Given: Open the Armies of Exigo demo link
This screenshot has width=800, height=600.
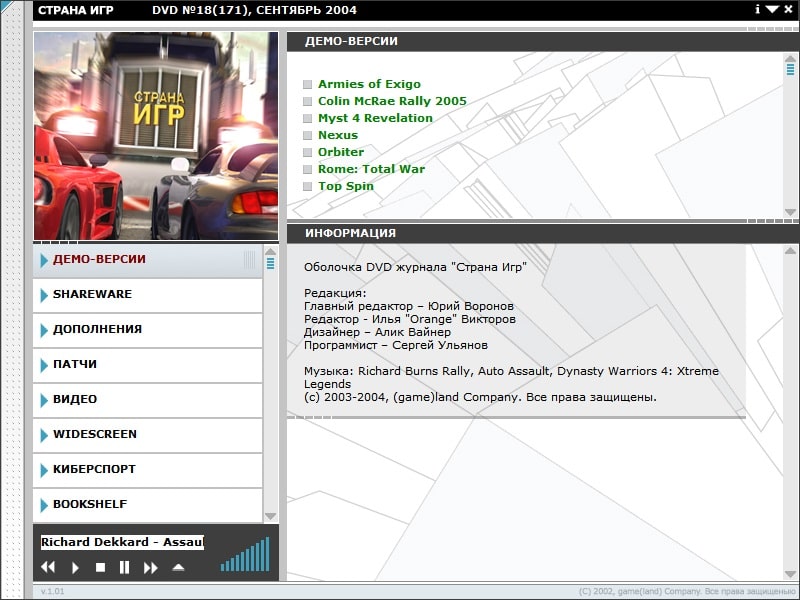Looking at the screenshot, I should (x=369, y=84).
